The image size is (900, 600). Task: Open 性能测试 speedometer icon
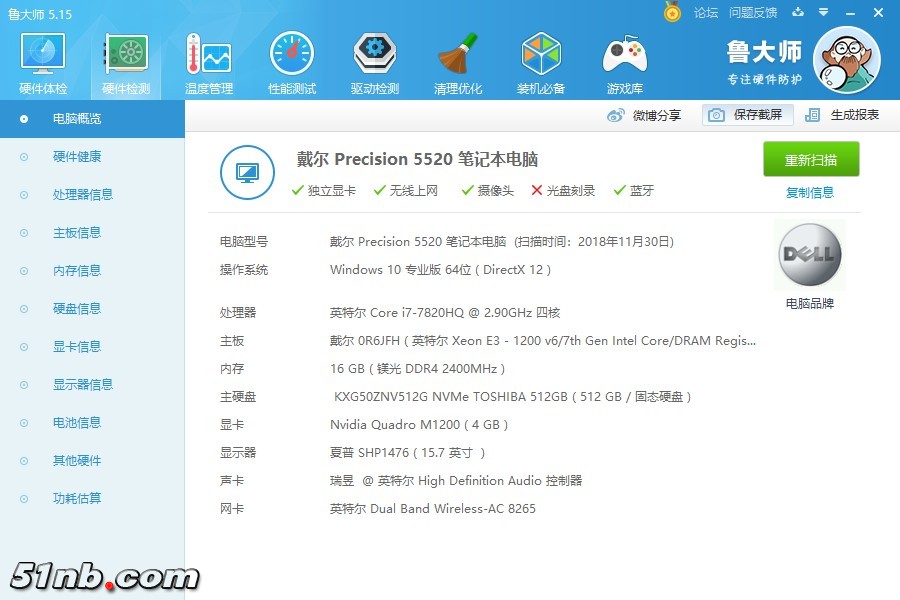[x=292, y=56]
